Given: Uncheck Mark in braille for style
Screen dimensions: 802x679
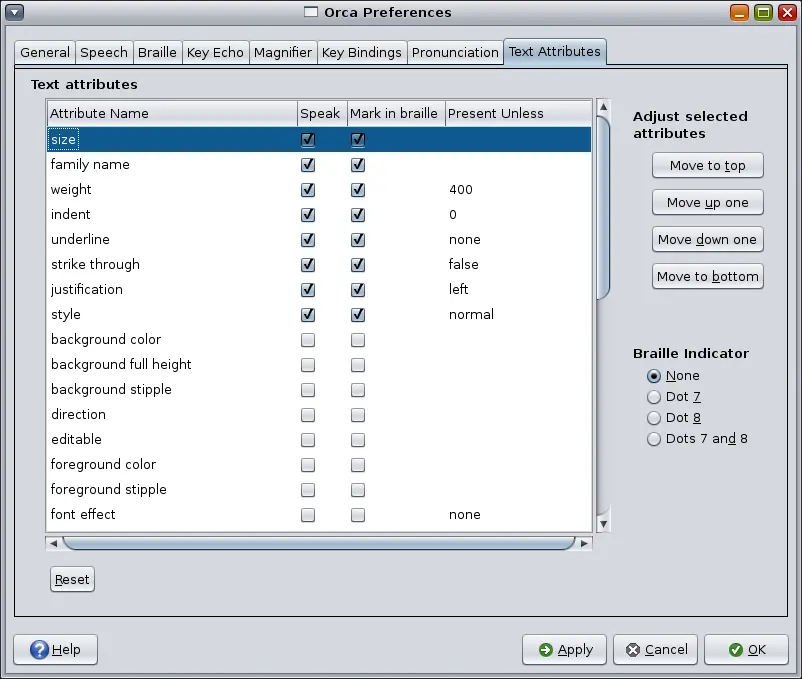Looking at the screenshot, I should pos(358,315).
